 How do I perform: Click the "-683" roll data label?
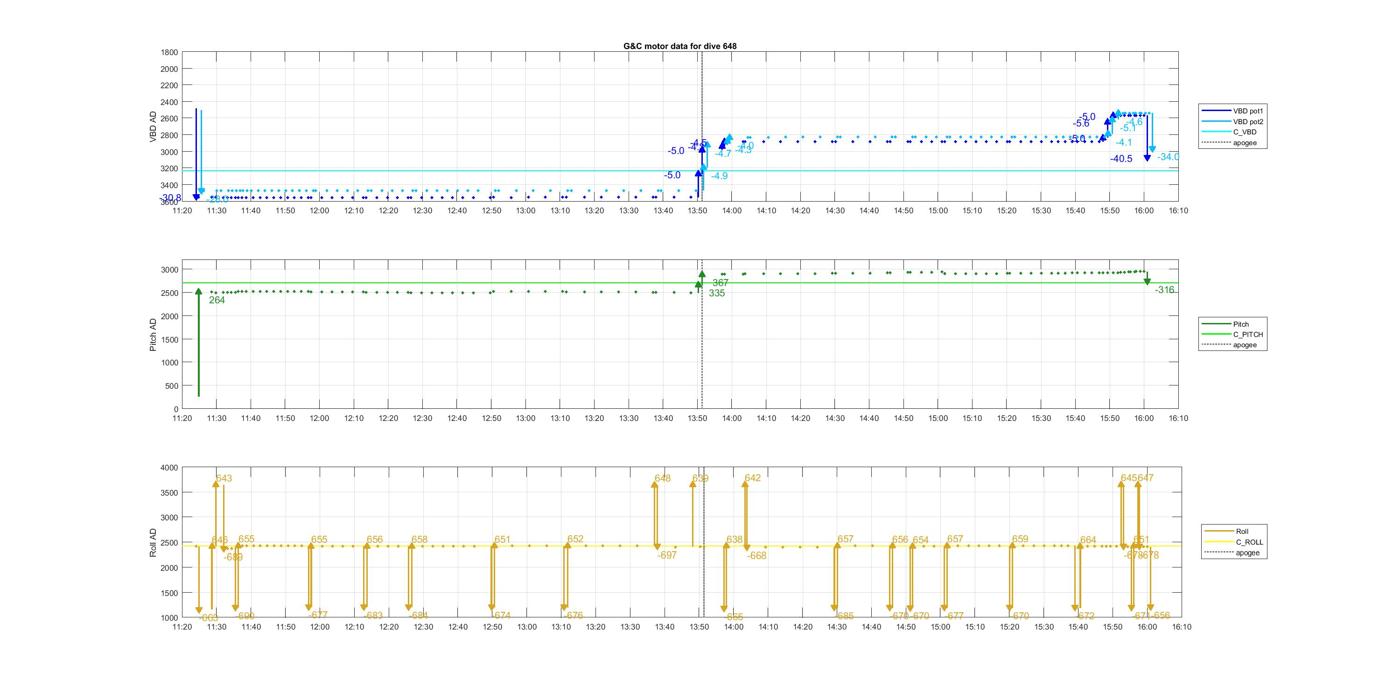coord(373,615)
